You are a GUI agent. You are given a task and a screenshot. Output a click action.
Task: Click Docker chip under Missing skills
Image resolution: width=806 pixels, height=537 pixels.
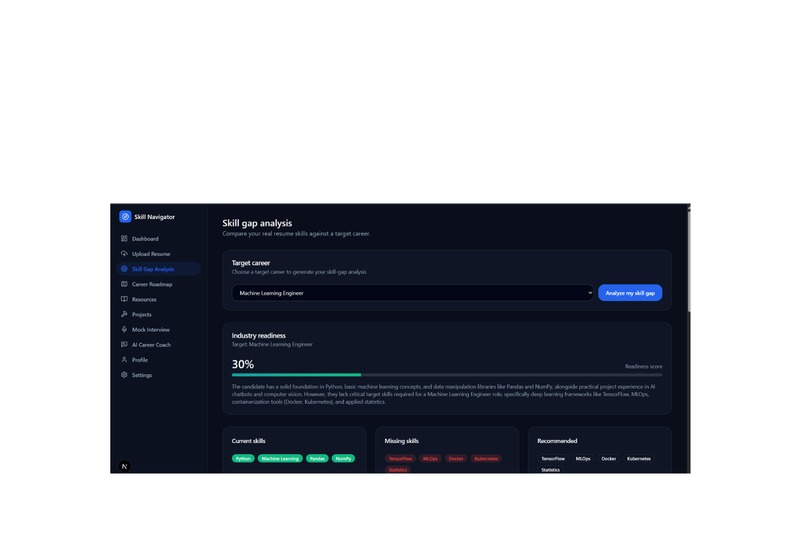pos(456,458)
